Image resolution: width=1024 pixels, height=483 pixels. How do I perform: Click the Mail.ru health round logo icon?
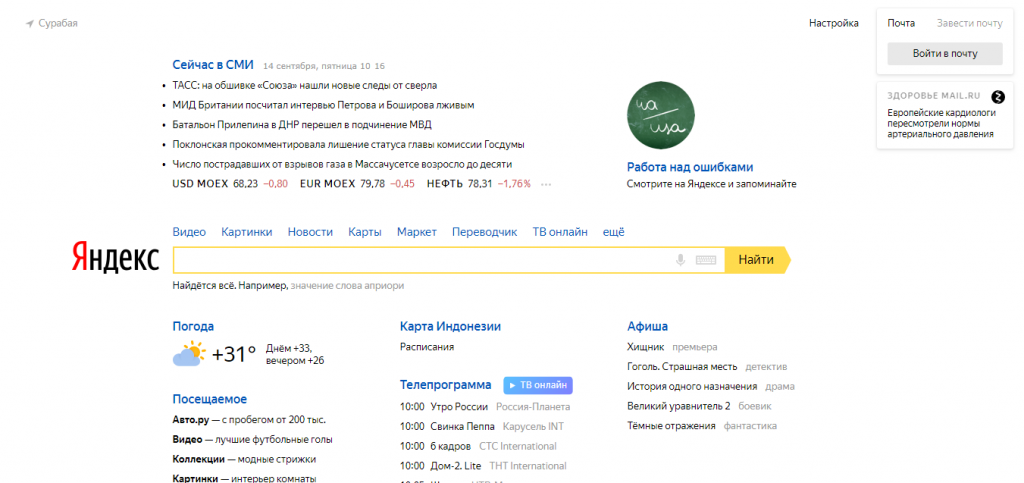997,97
